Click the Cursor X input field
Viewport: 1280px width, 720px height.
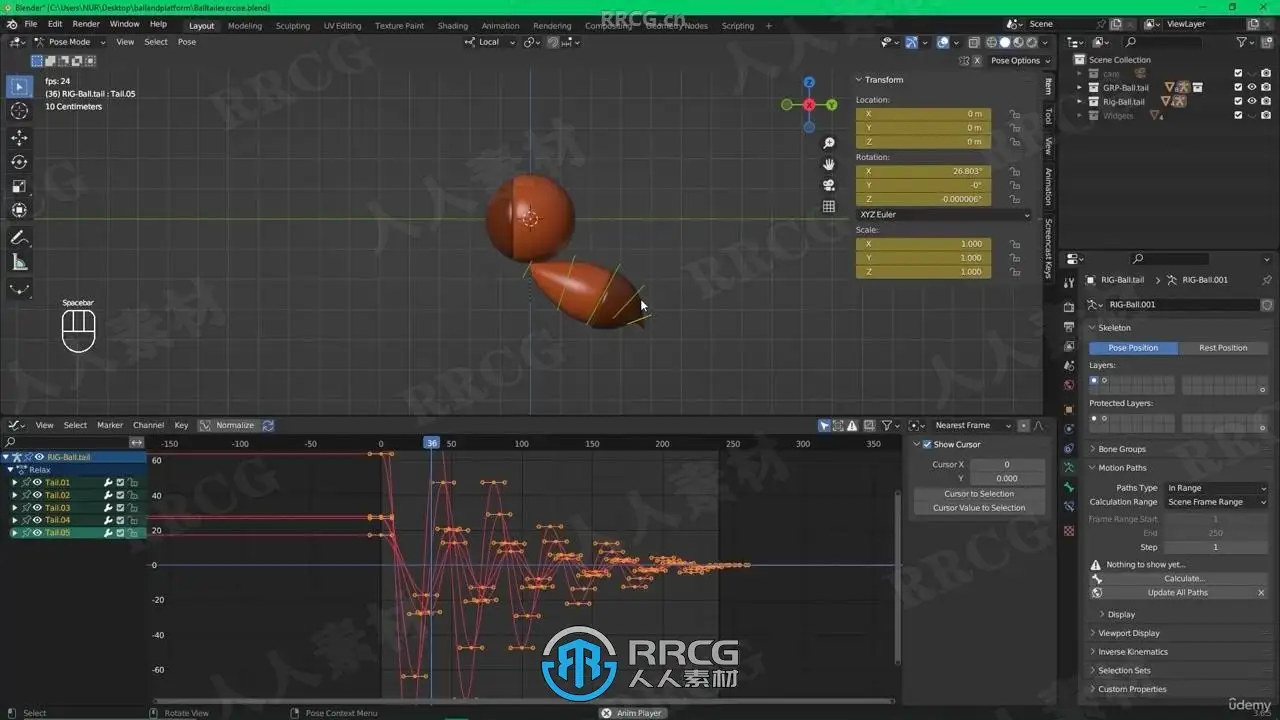click(1006, 464)
